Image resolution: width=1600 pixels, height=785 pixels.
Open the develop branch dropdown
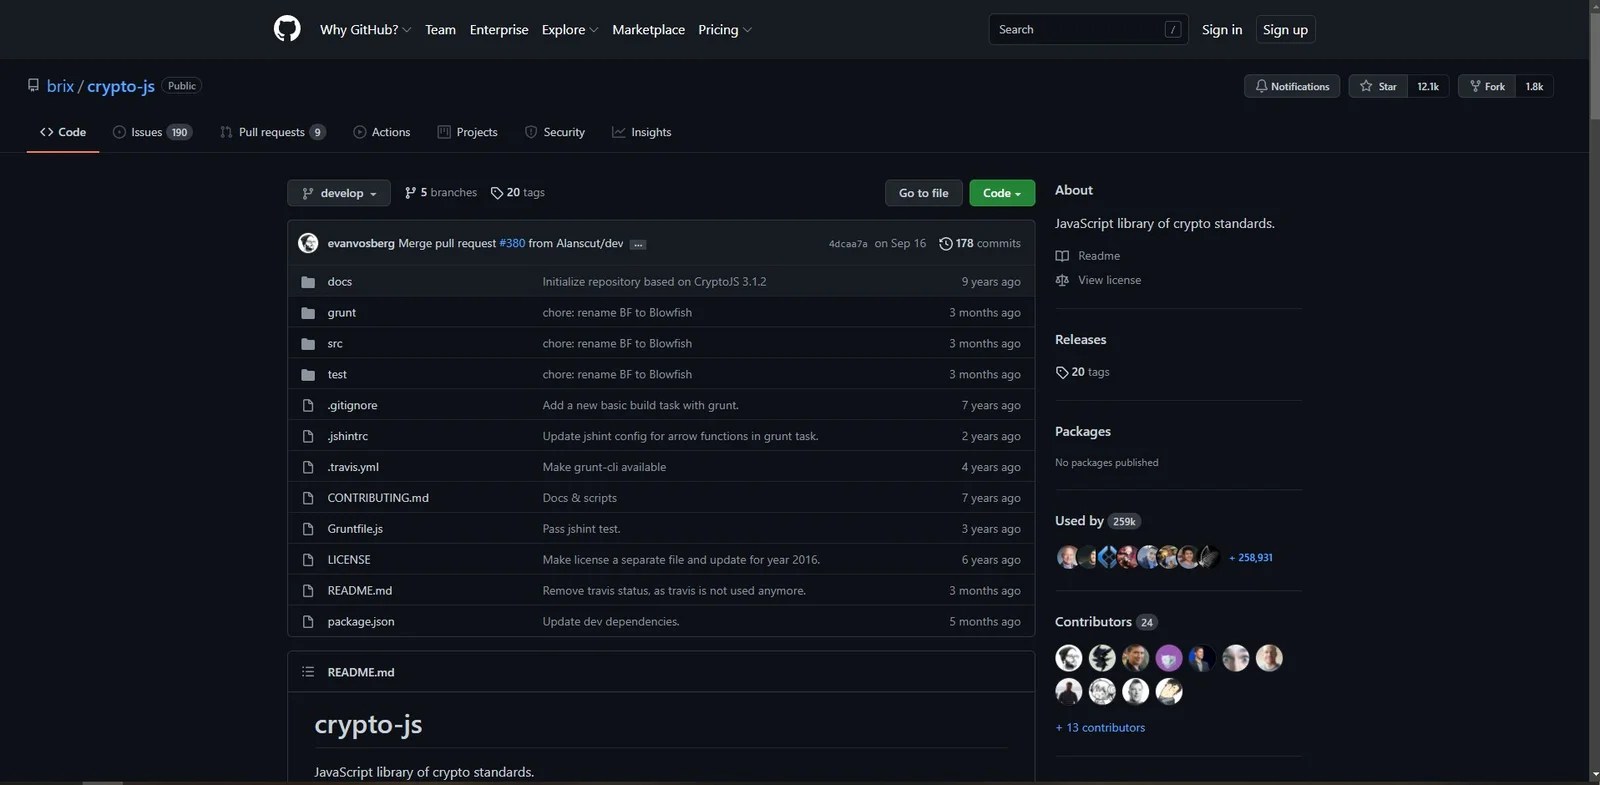[x=339, y=193]
